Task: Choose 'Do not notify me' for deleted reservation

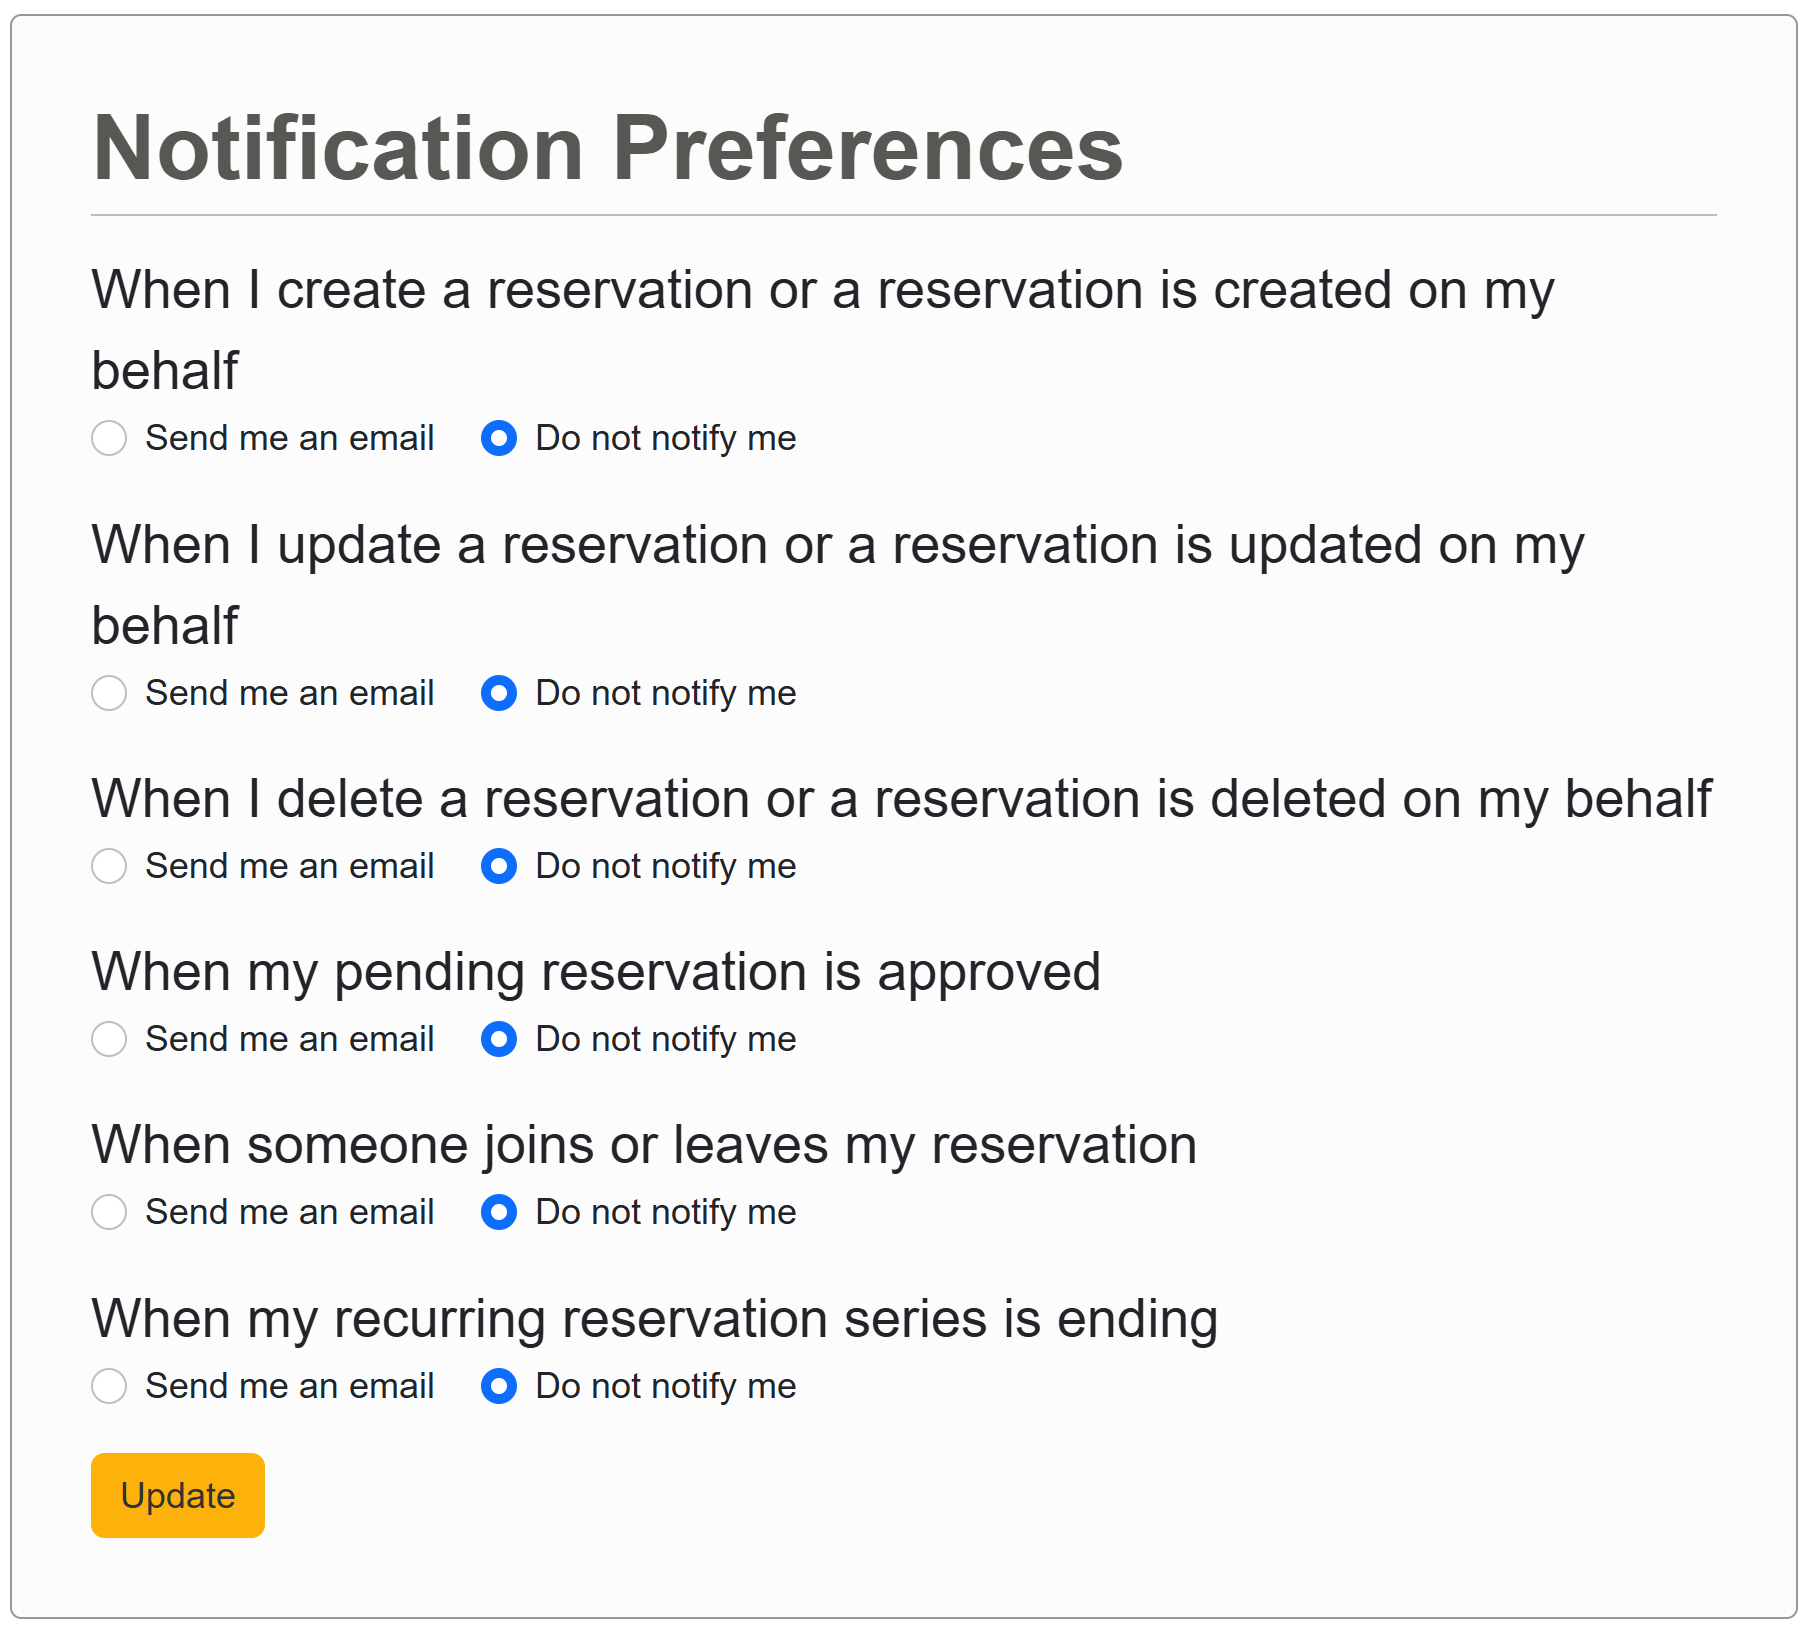Action: 498,866
